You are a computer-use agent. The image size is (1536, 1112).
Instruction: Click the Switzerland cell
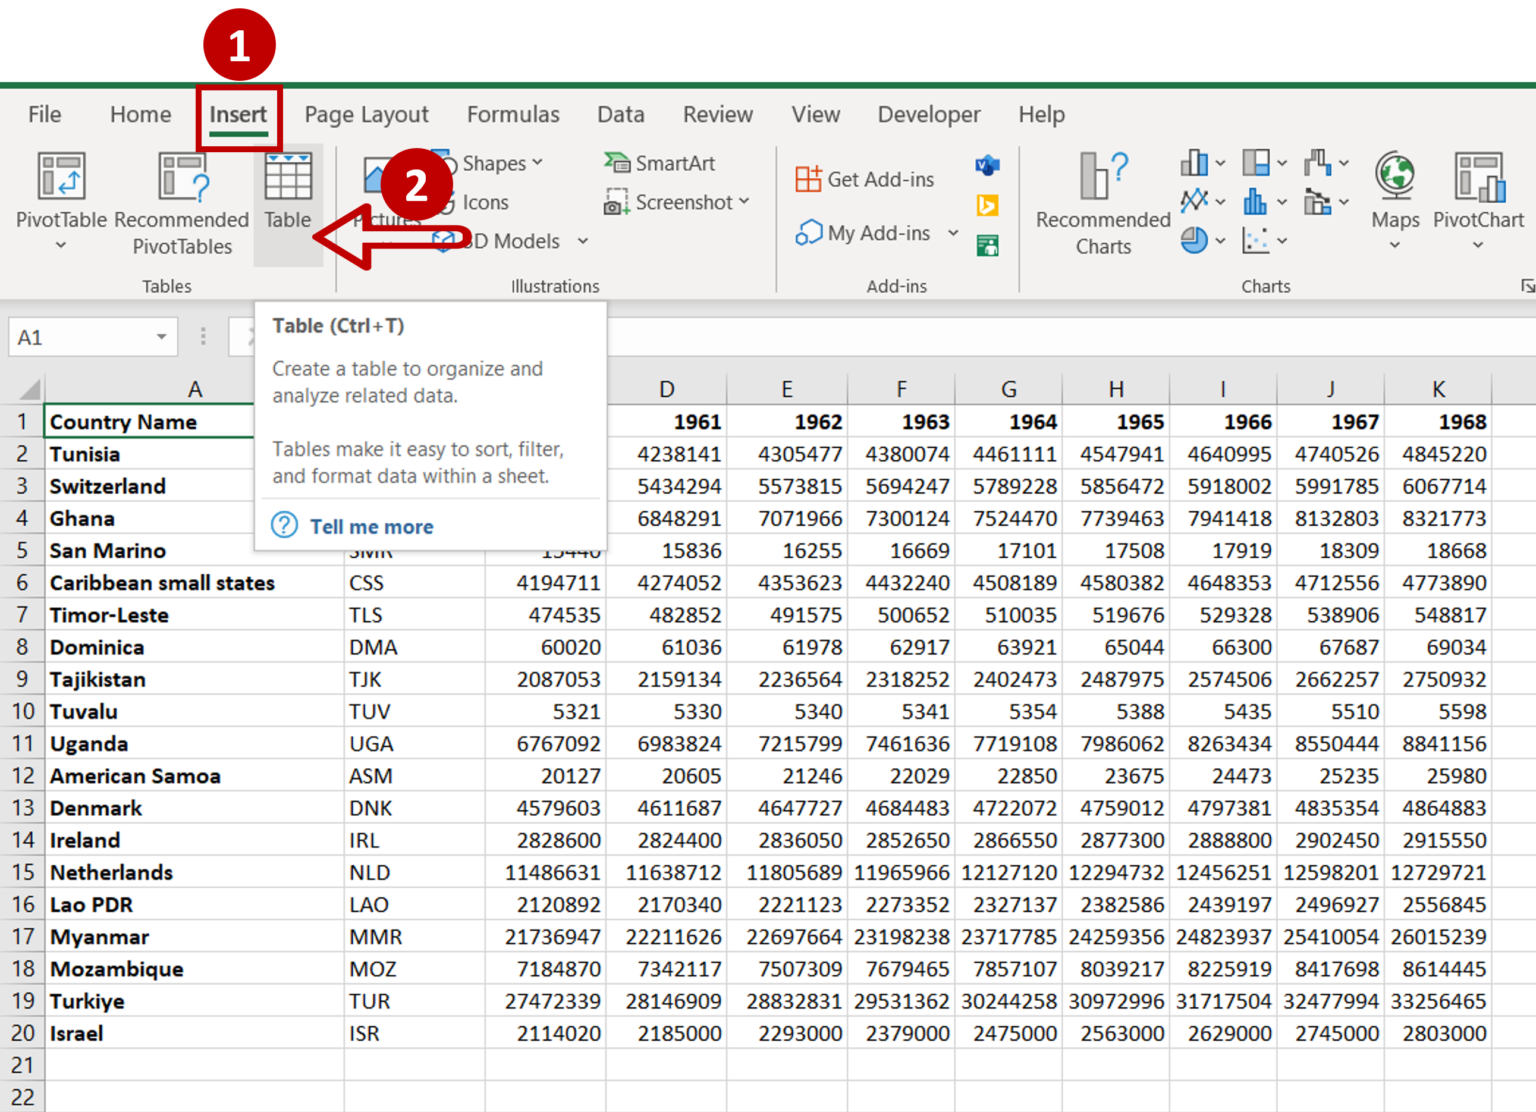coord(150,486)
